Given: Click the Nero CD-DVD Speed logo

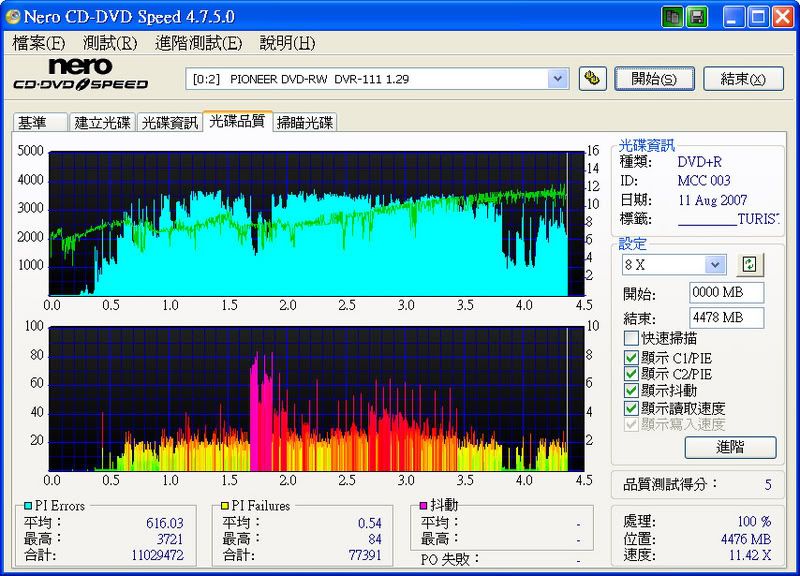Looking at the screenshot, I should tap(80, 74).
